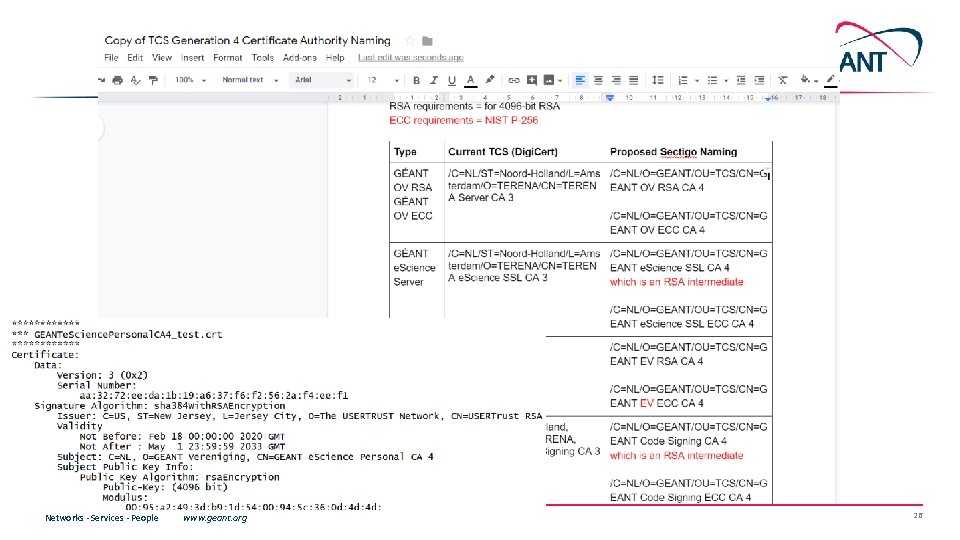Click the right indent marker on ruler

point(768,98)
